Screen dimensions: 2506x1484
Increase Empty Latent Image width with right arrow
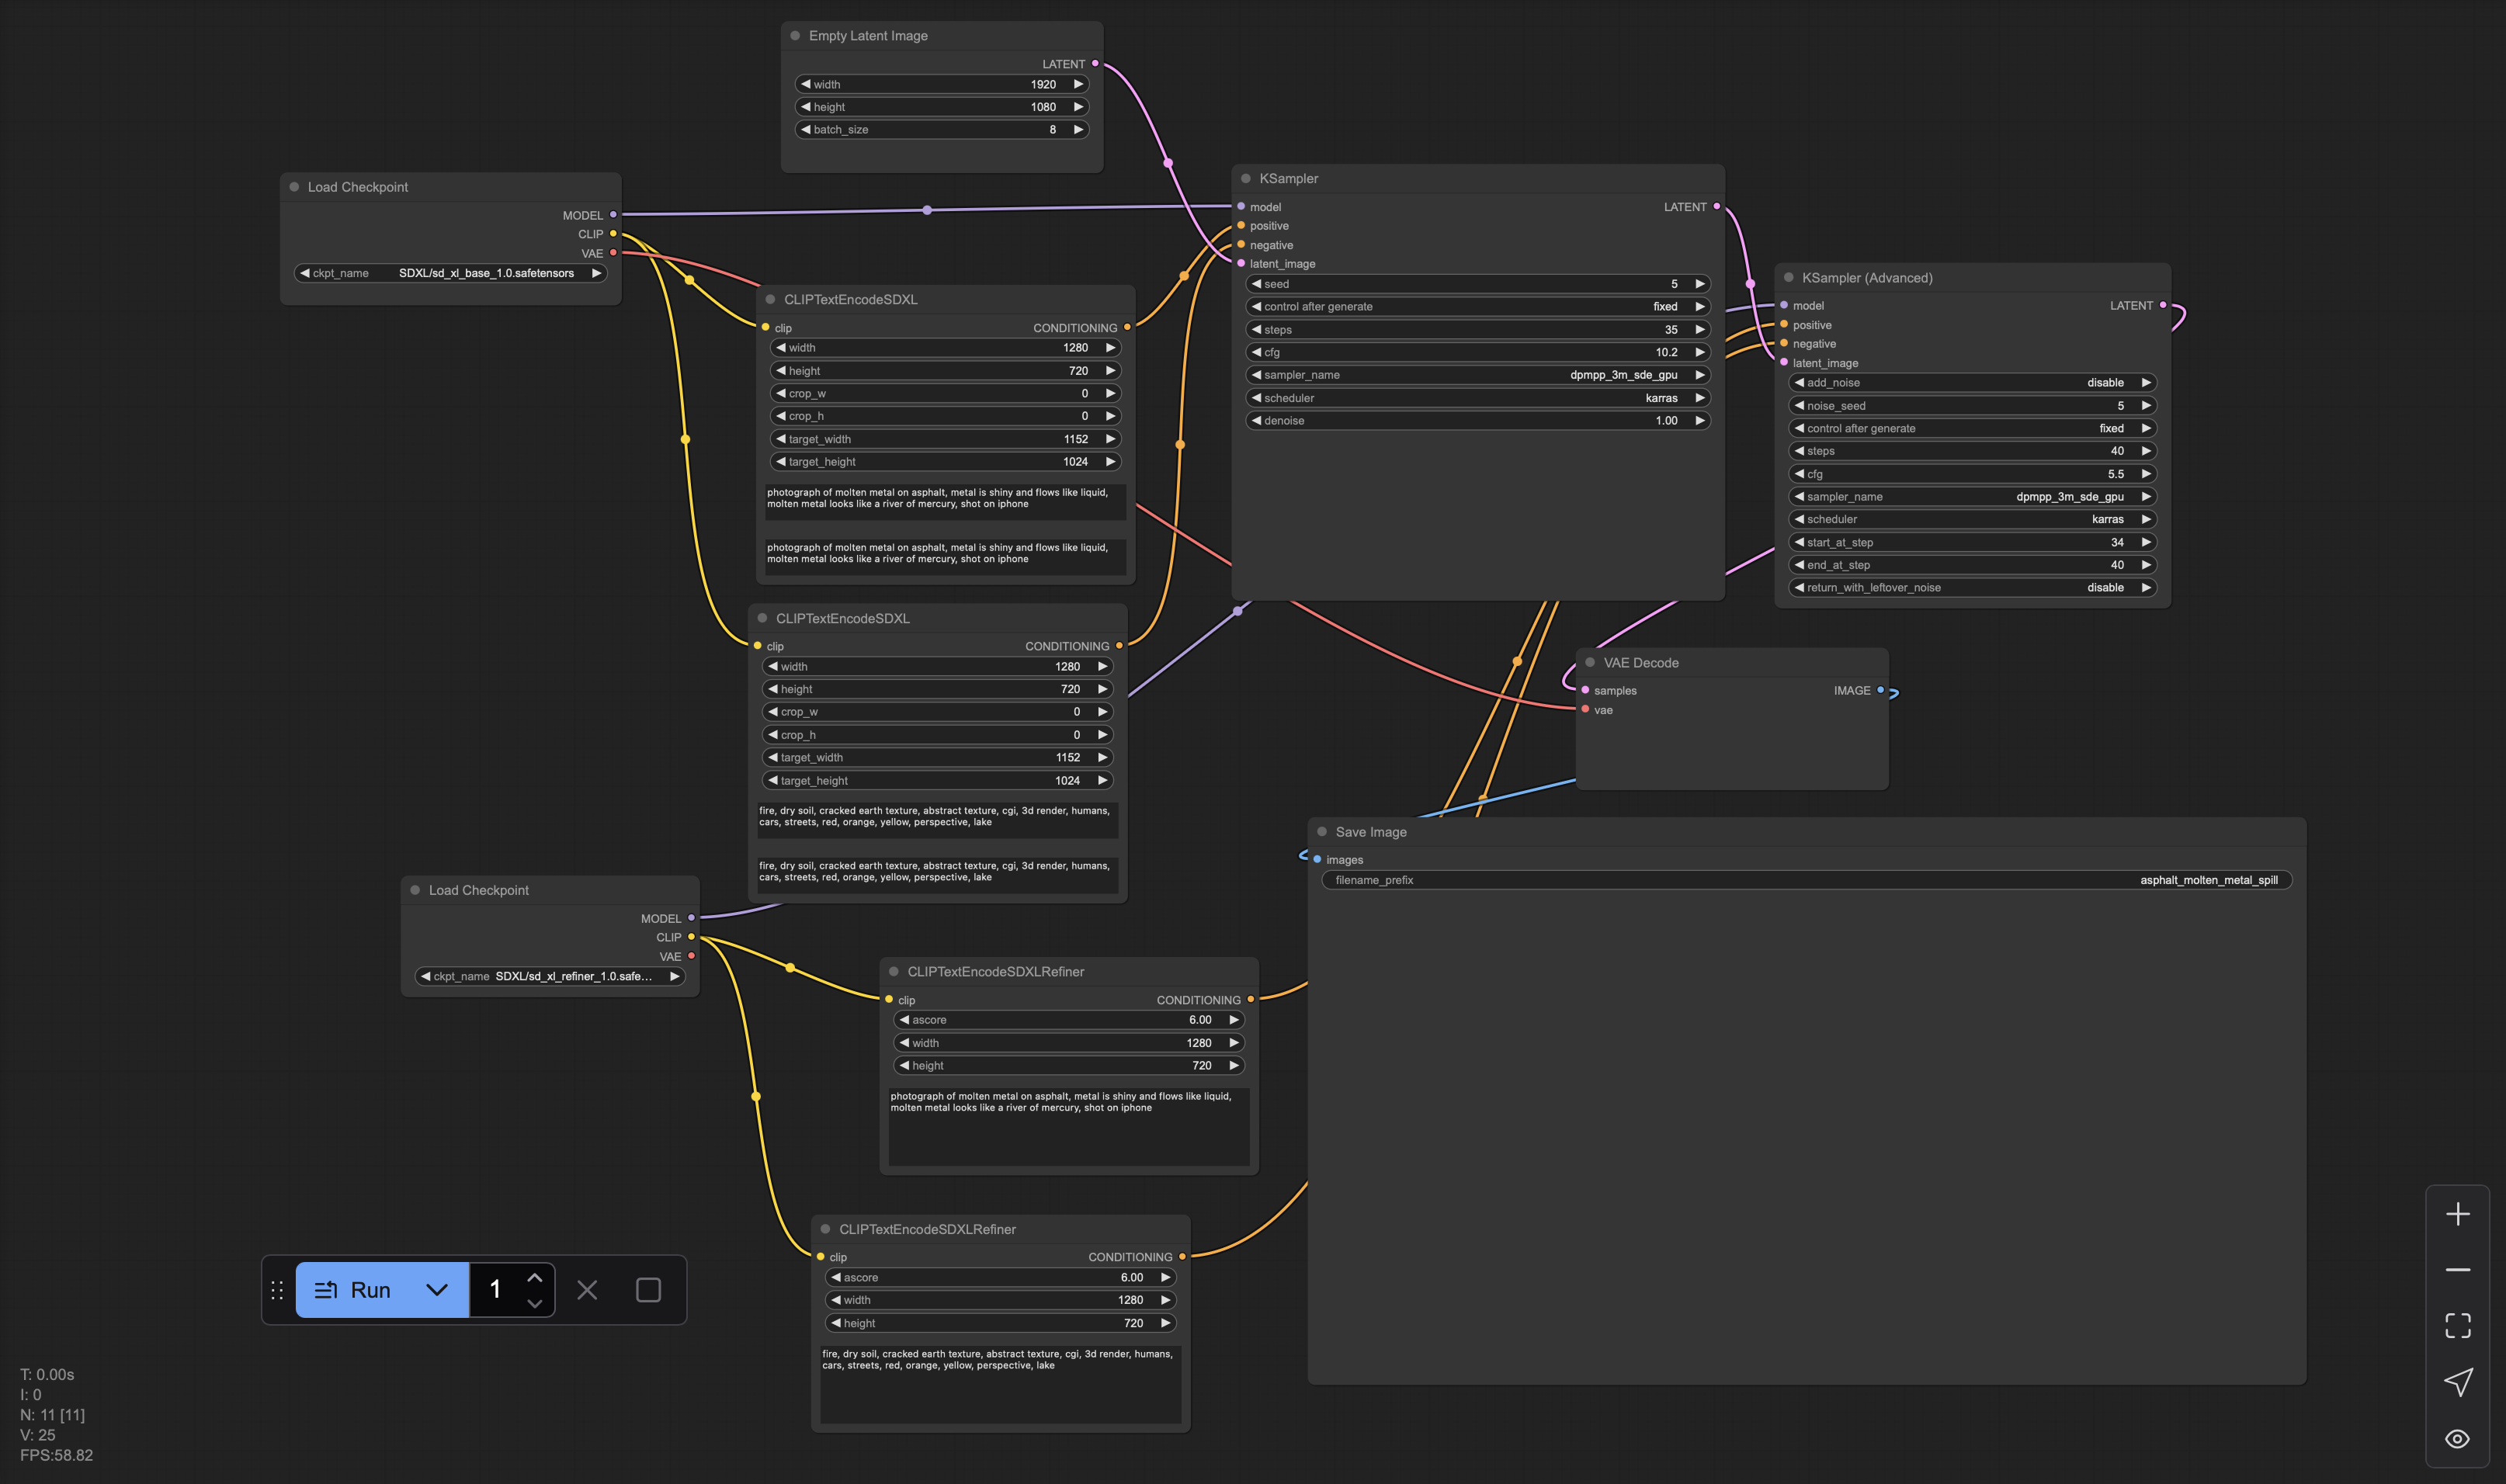(x=1078, y=84)
